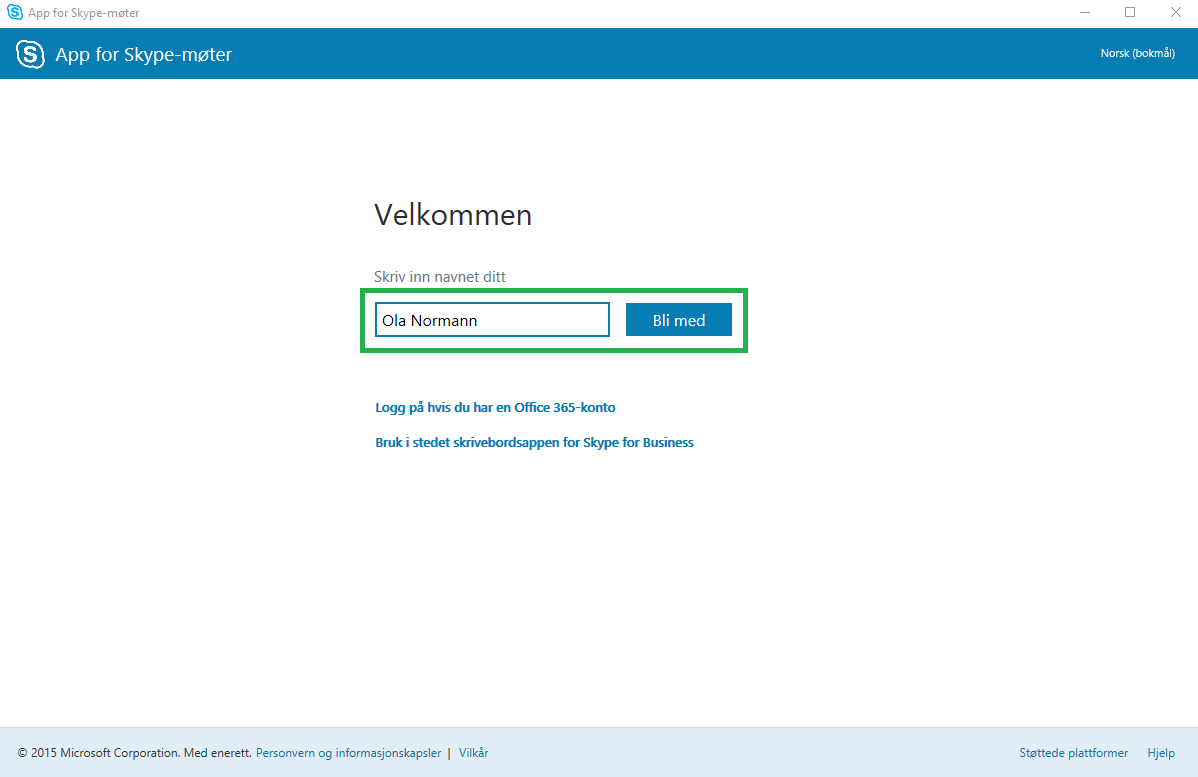Open Logg på hvis du har en Office 365-konto
Screen dimensions: 1198x777
(x=495, y=407)
